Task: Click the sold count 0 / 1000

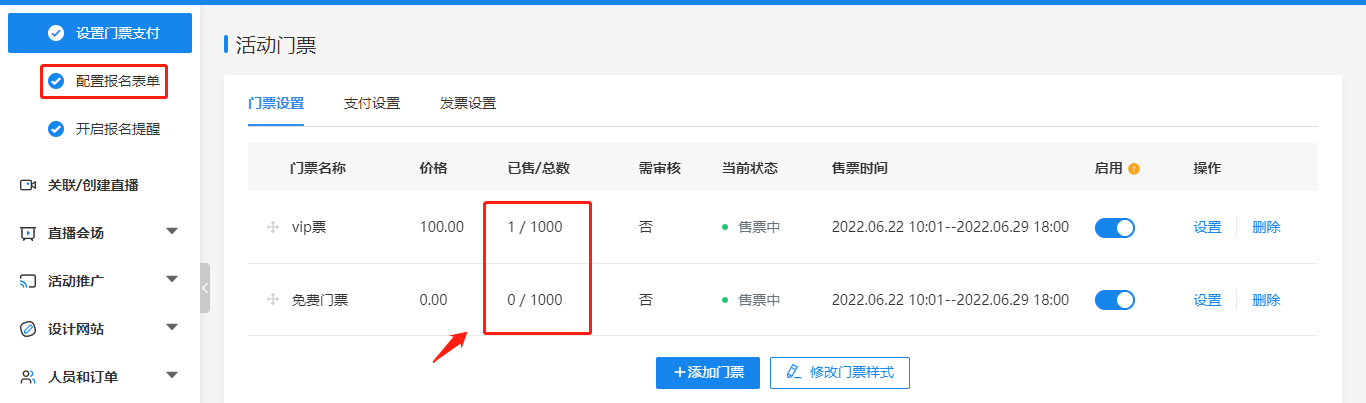Action: (x=535, y=299)
